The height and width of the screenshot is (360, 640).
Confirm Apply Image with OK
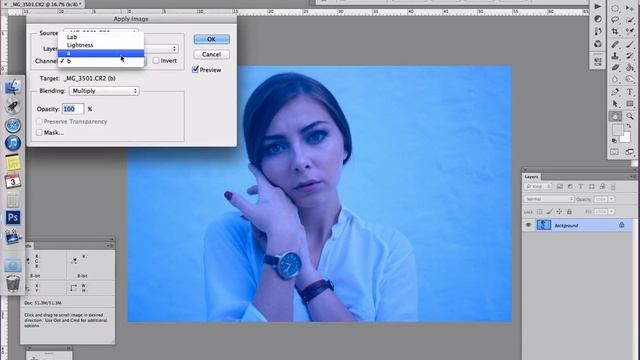click(x=211, y=39)
